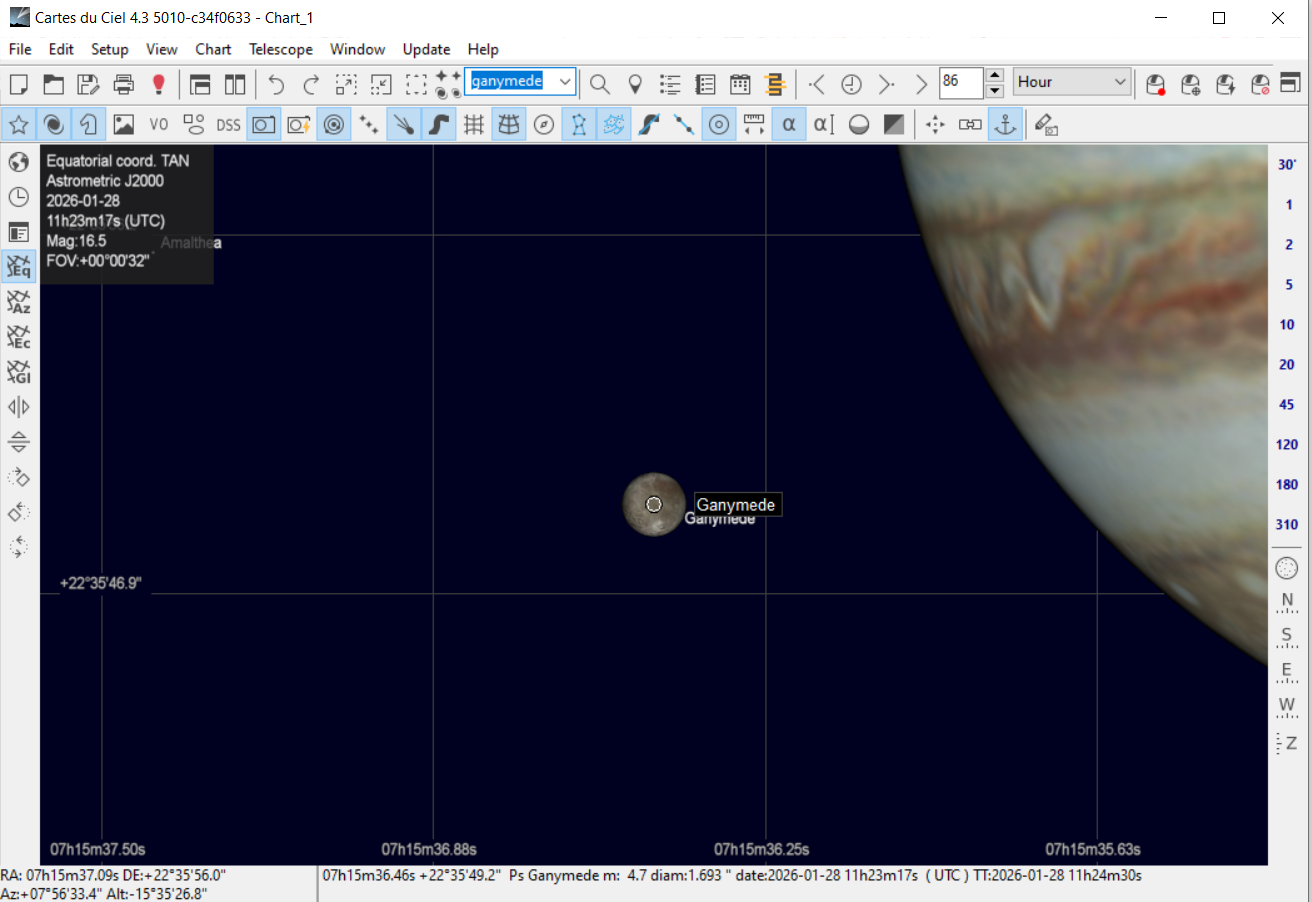Set field of view to 45 degrees

(x=1287, y=405)
